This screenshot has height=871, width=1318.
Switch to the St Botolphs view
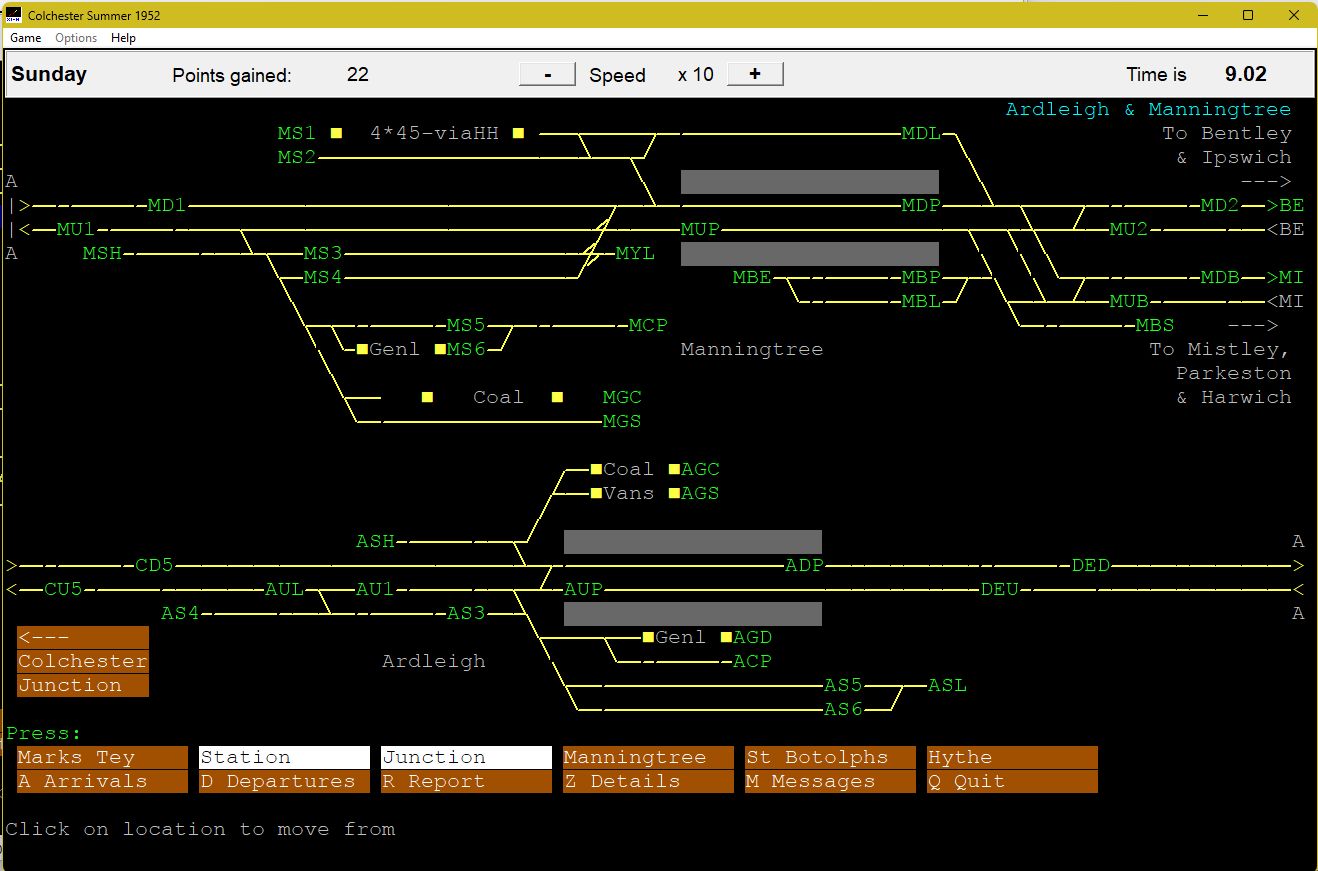point(830,757)
